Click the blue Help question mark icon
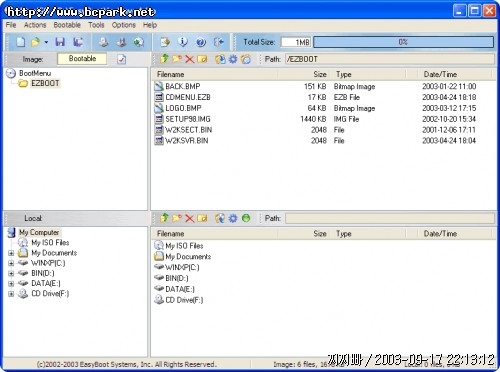Image resolution: width=500 pixels, height=372 pixels. tap(201, 42)
